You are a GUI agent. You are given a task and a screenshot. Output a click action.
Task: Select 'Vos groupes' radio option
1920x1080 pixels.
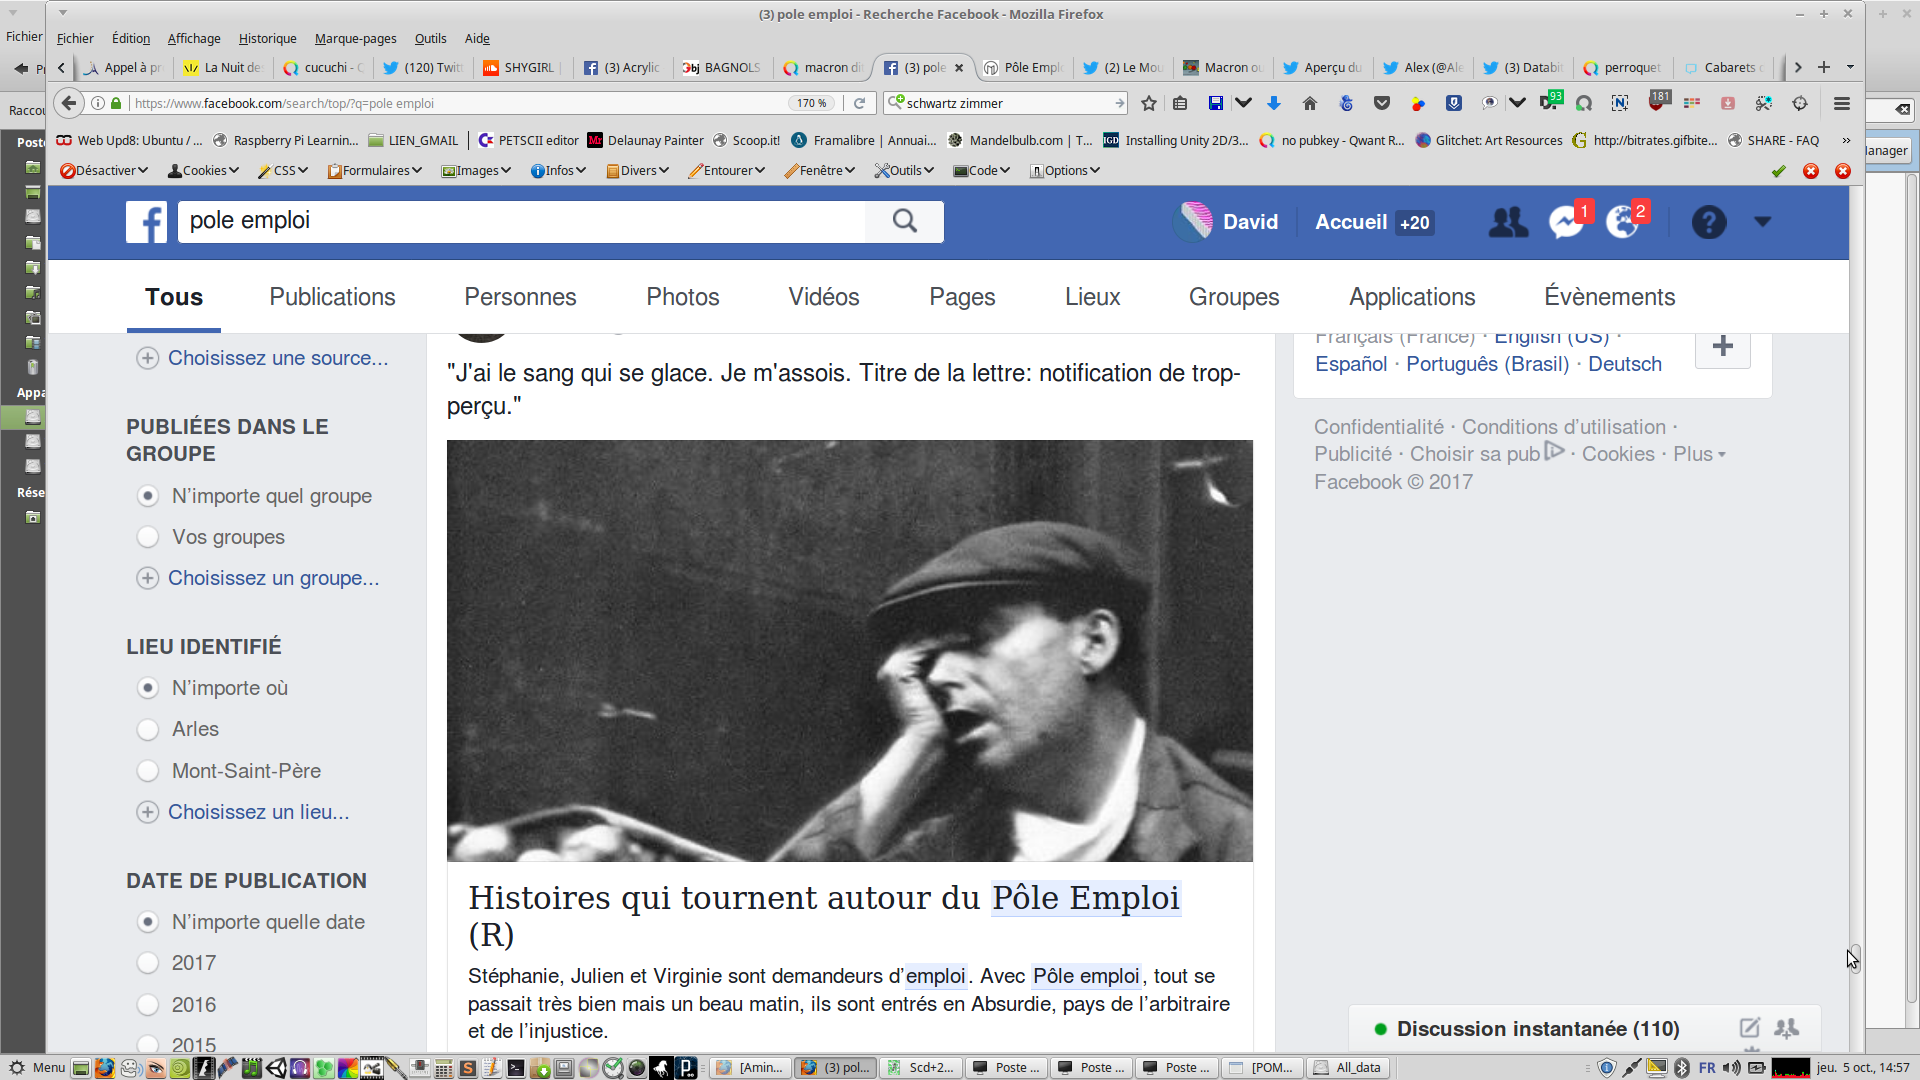[x=148, y=537]
